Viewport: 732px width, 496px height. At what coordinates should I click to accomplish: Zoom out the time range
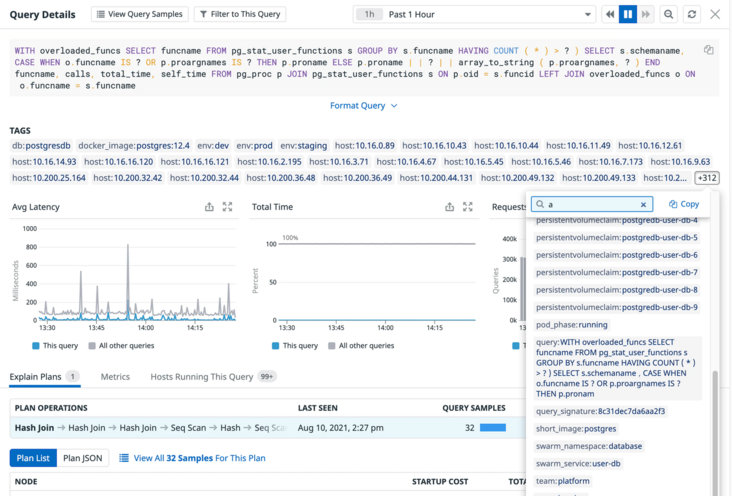click(668, 15)
